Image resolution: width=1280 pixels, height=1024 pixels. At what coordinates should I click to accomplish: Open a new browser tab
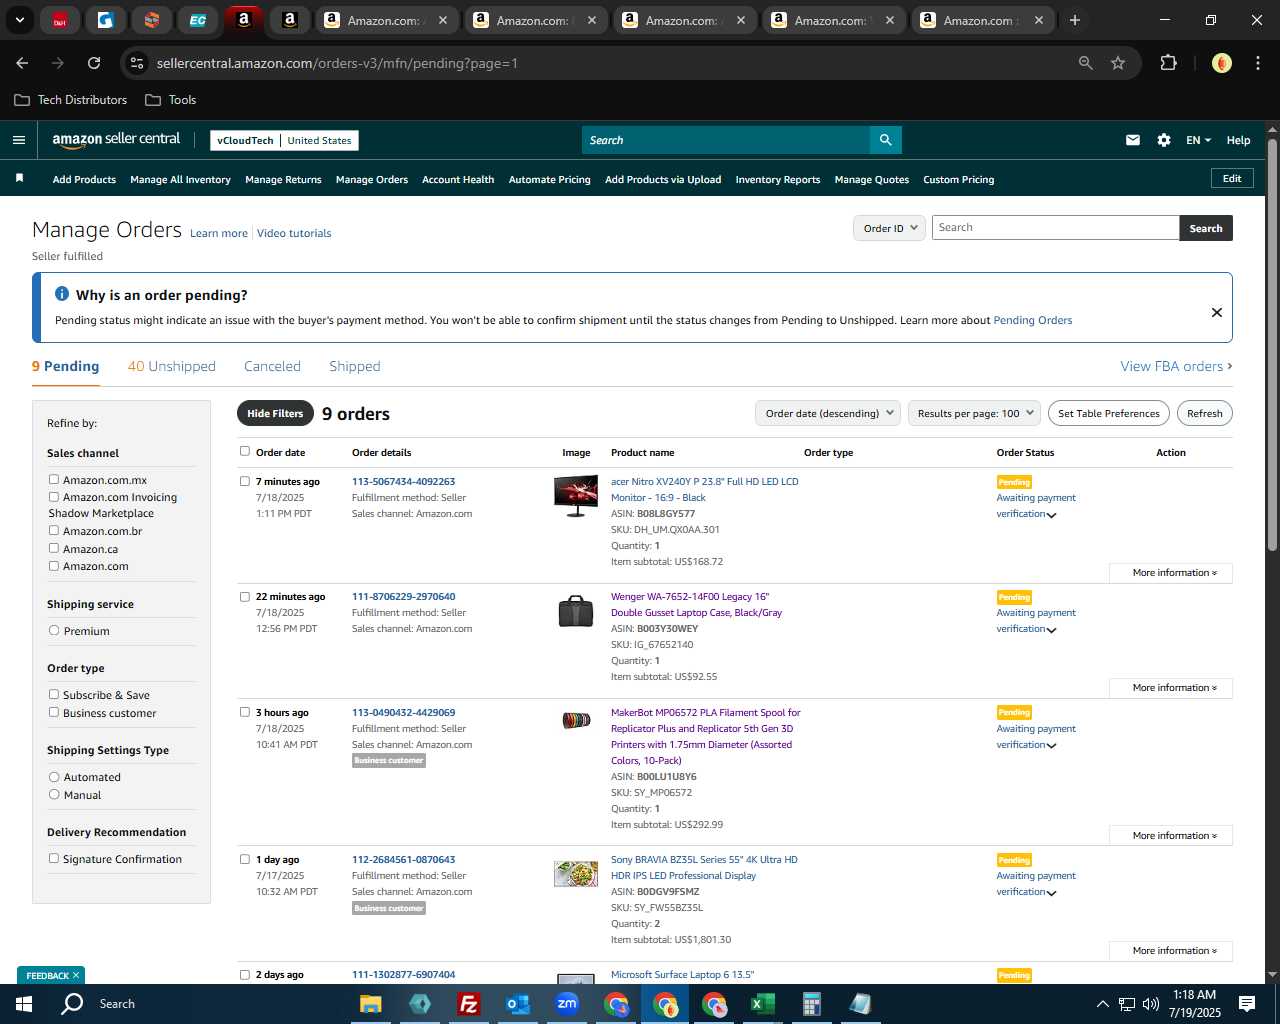click(1074, 20)
